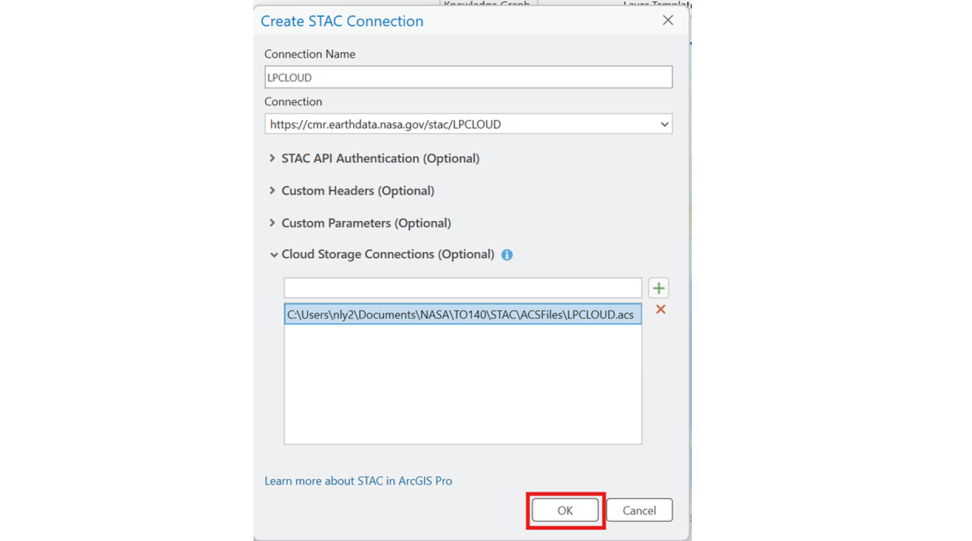Remove entry with the red X icon

(x=661, y=309)
